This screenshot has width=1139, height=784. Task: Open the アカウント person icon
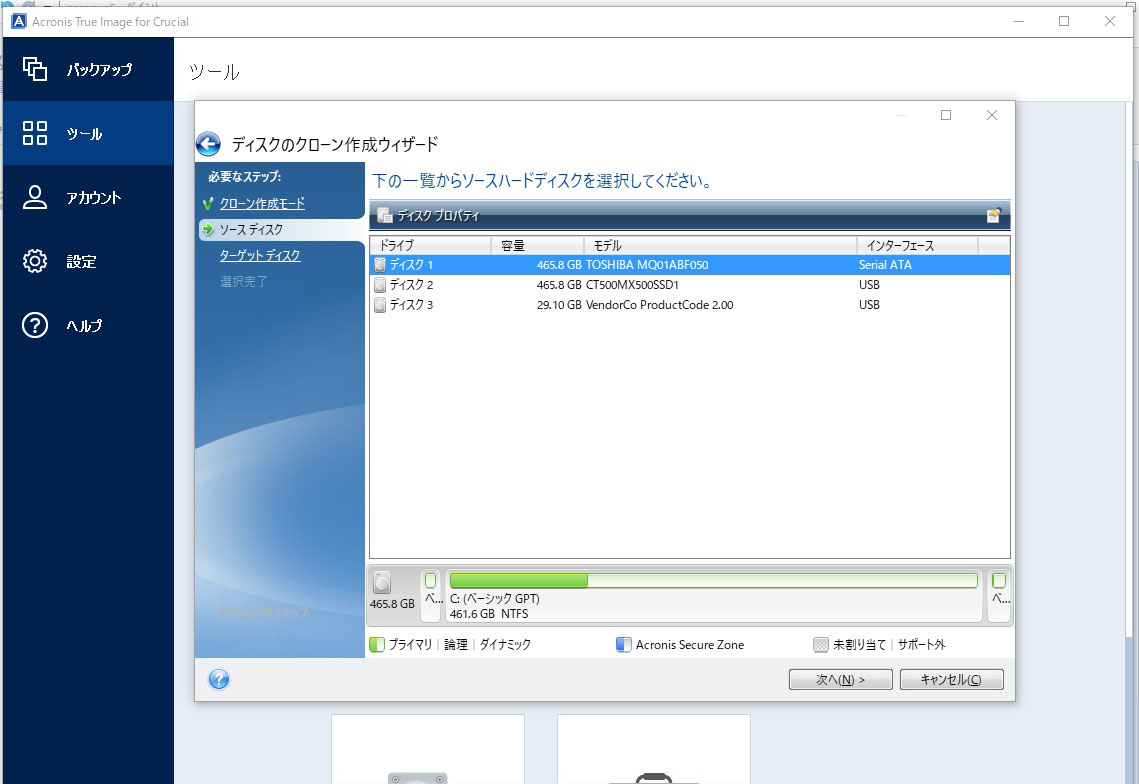(35, 197)
